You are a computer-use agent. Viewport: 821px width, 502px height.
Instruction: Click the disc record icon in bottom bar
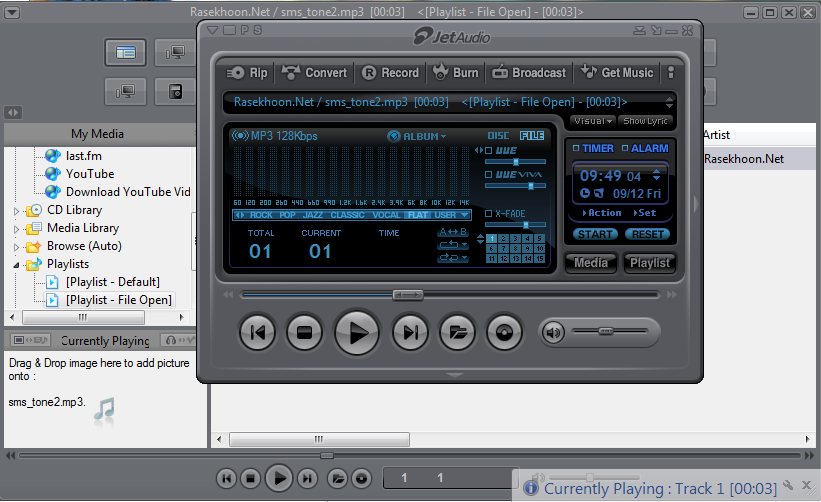coord(361,478)
